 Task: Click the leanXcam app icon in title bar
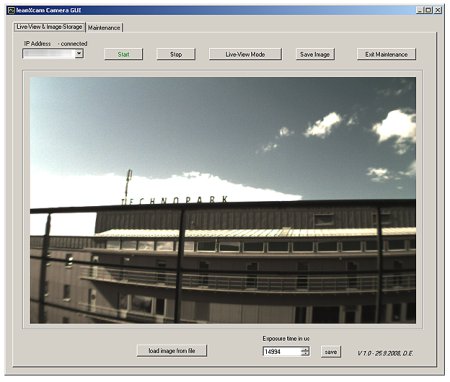pos(11,10)
